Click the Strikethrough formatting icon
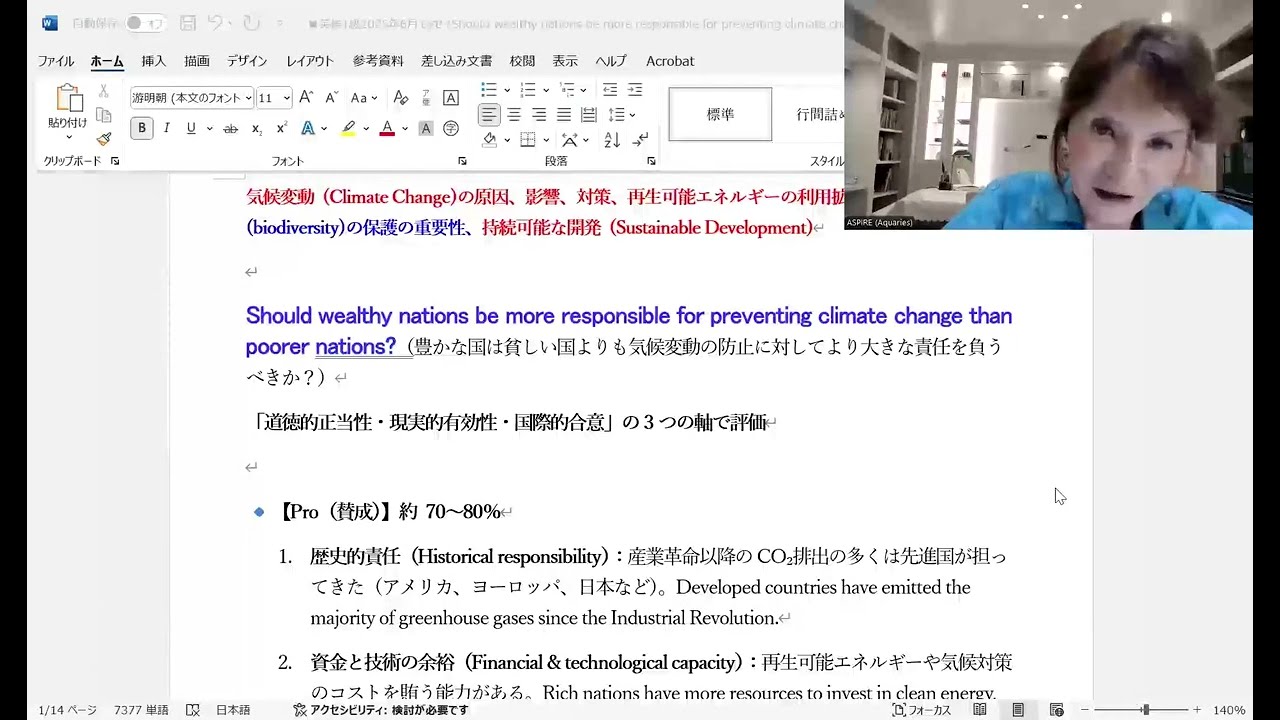This screenshot has height=720, width=1280. click(231, 128)
